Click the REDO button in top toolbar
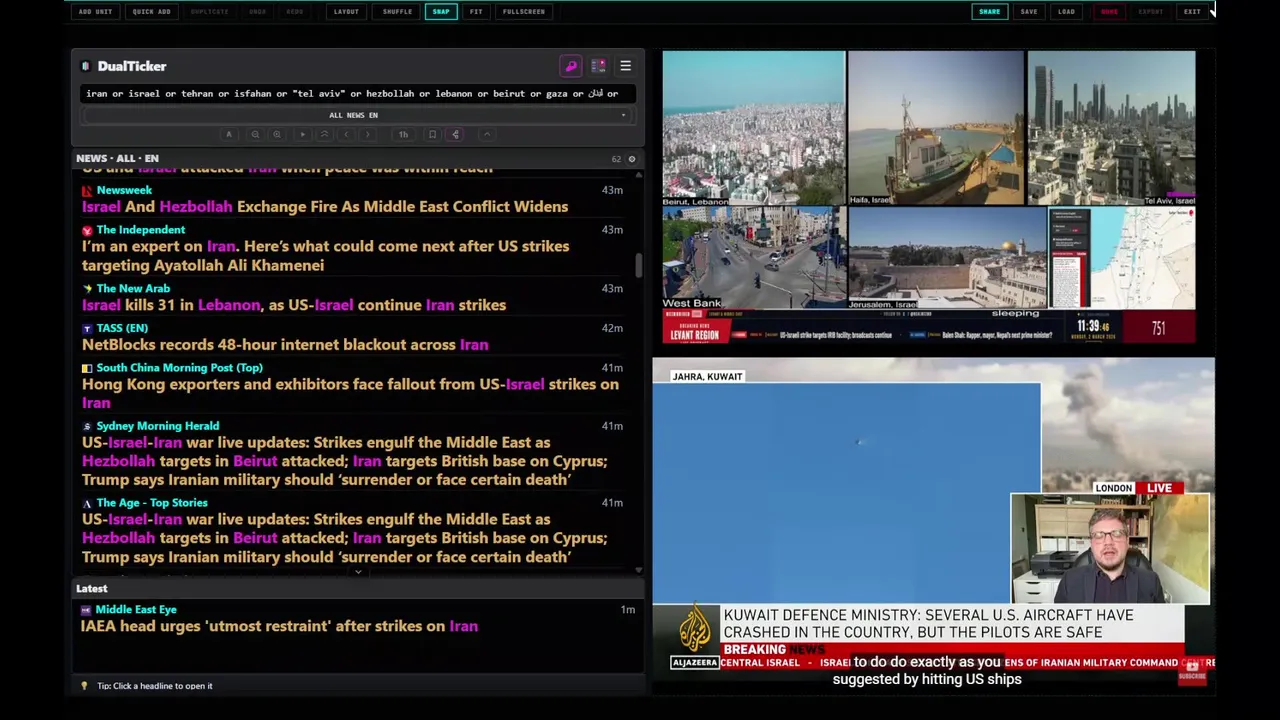This screenshot has height=720, width=1280. click(x=295, y=12)
